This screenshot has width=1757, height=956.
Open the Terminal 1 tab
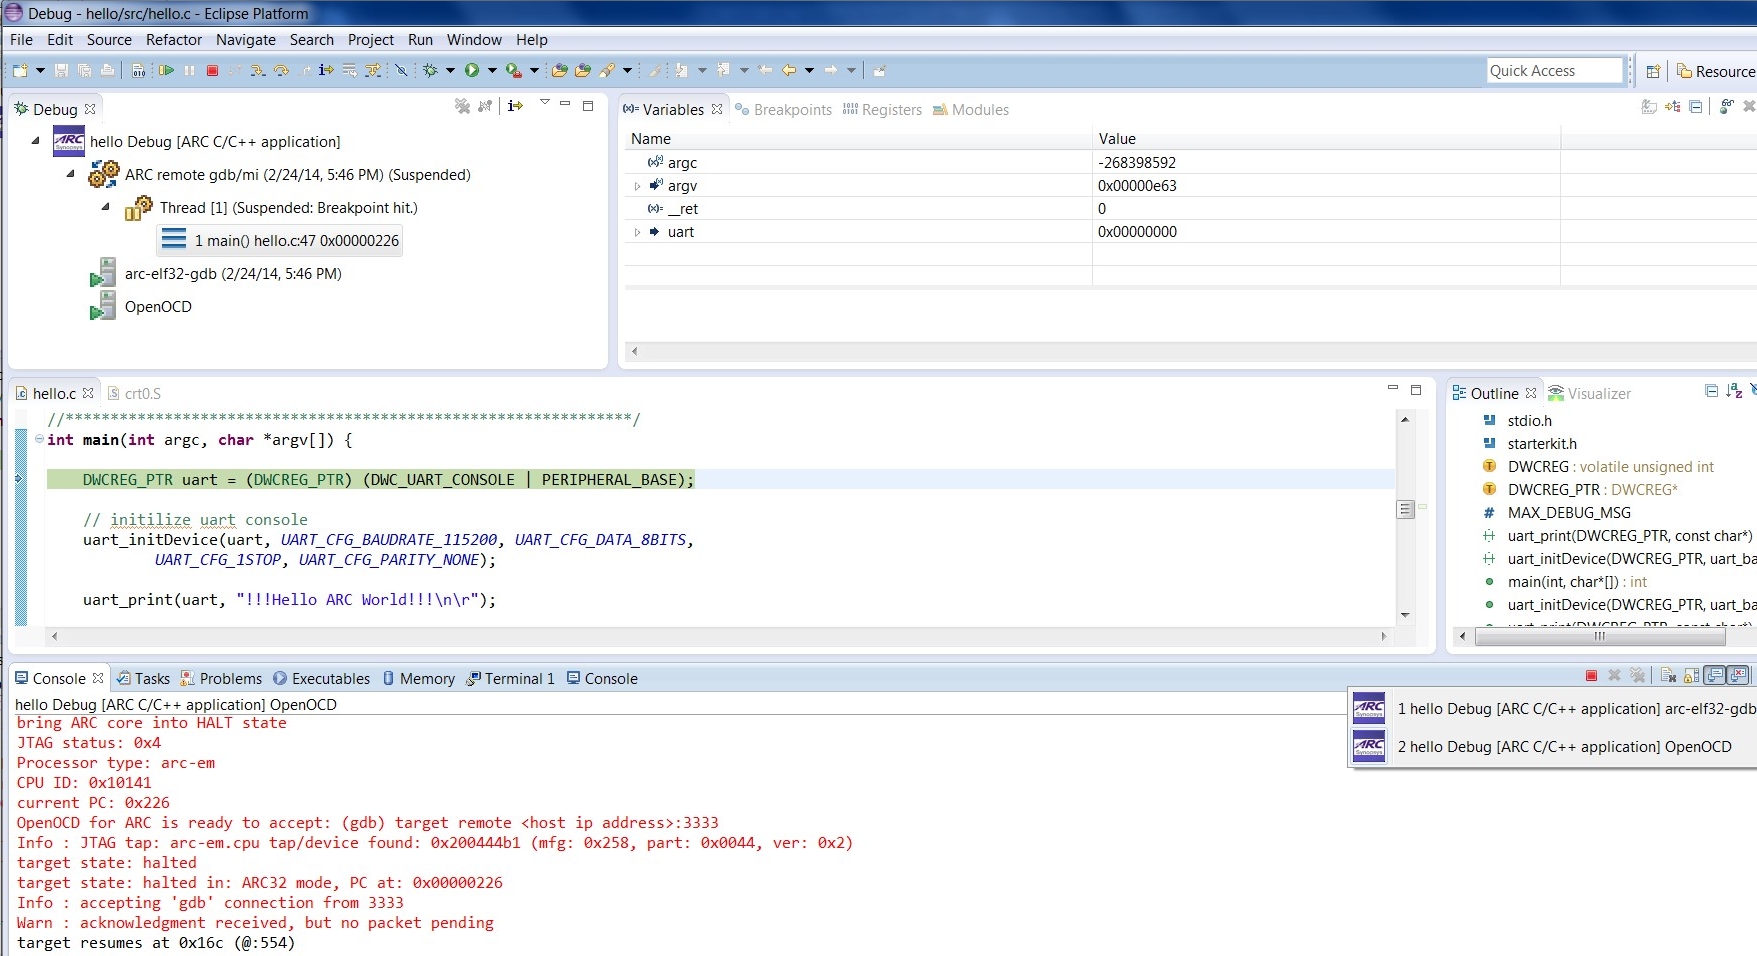pyautogui.click(x=510, y=678)
